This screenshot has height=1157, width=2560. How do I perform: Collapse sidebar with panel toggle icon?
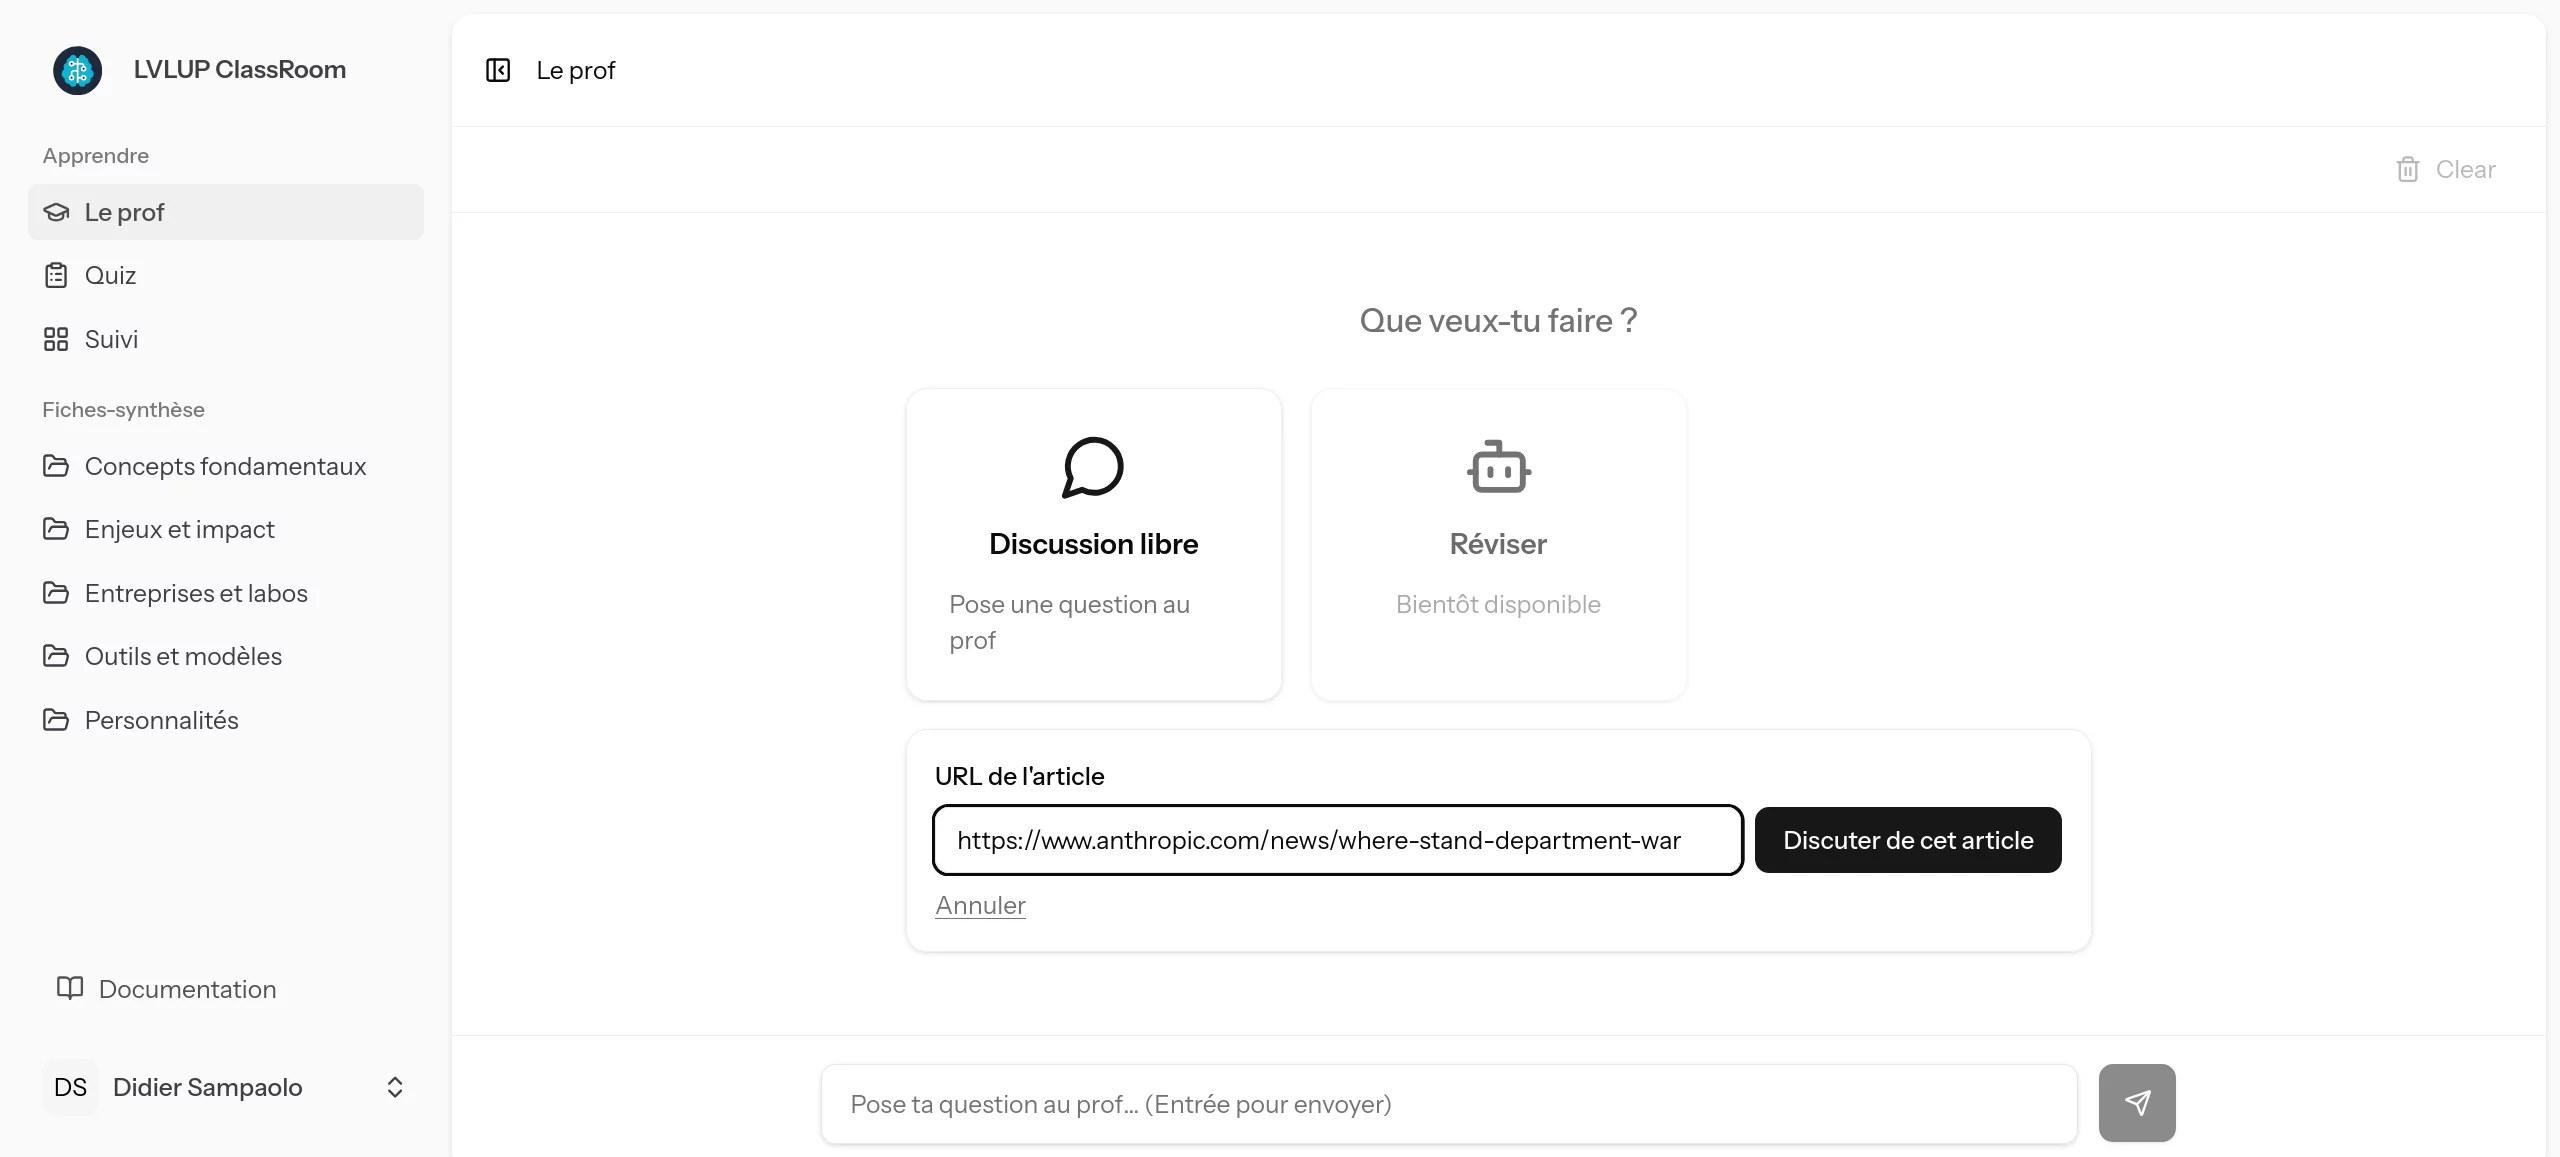498,70
